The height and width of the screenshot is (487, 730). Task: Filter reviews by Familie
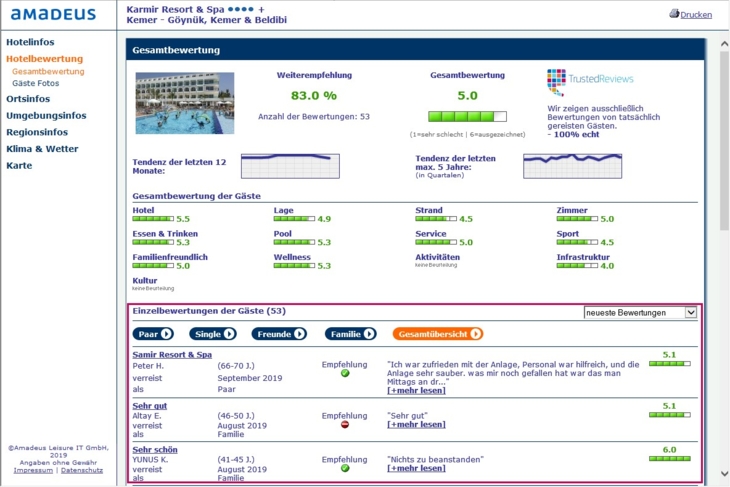tap(351, 334)
